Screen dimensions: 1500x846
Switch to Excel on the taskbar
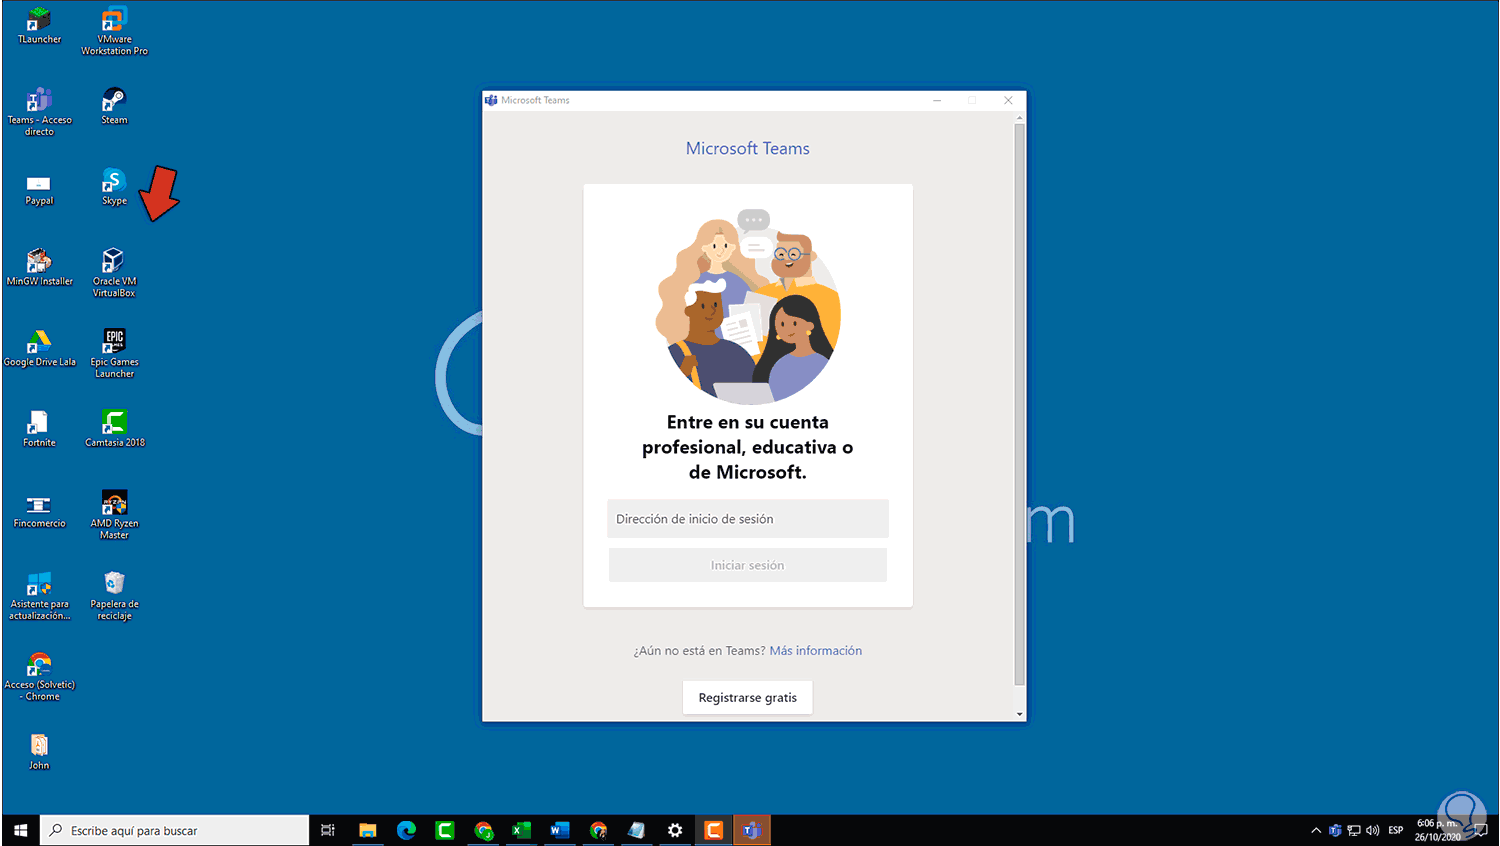(x=521, y=830)
